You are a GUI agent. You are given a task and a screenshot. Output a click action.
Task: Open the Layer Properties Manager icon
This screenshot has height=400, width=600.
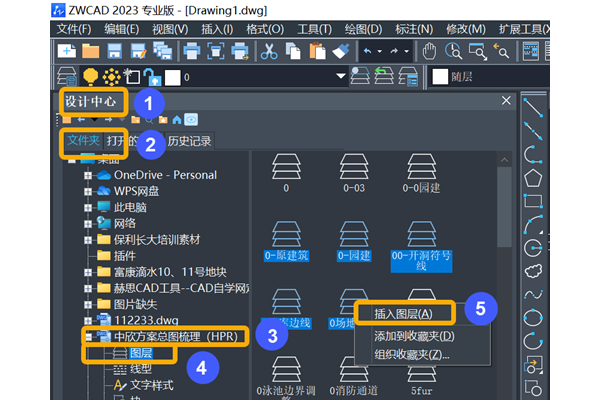coord(68,76)
